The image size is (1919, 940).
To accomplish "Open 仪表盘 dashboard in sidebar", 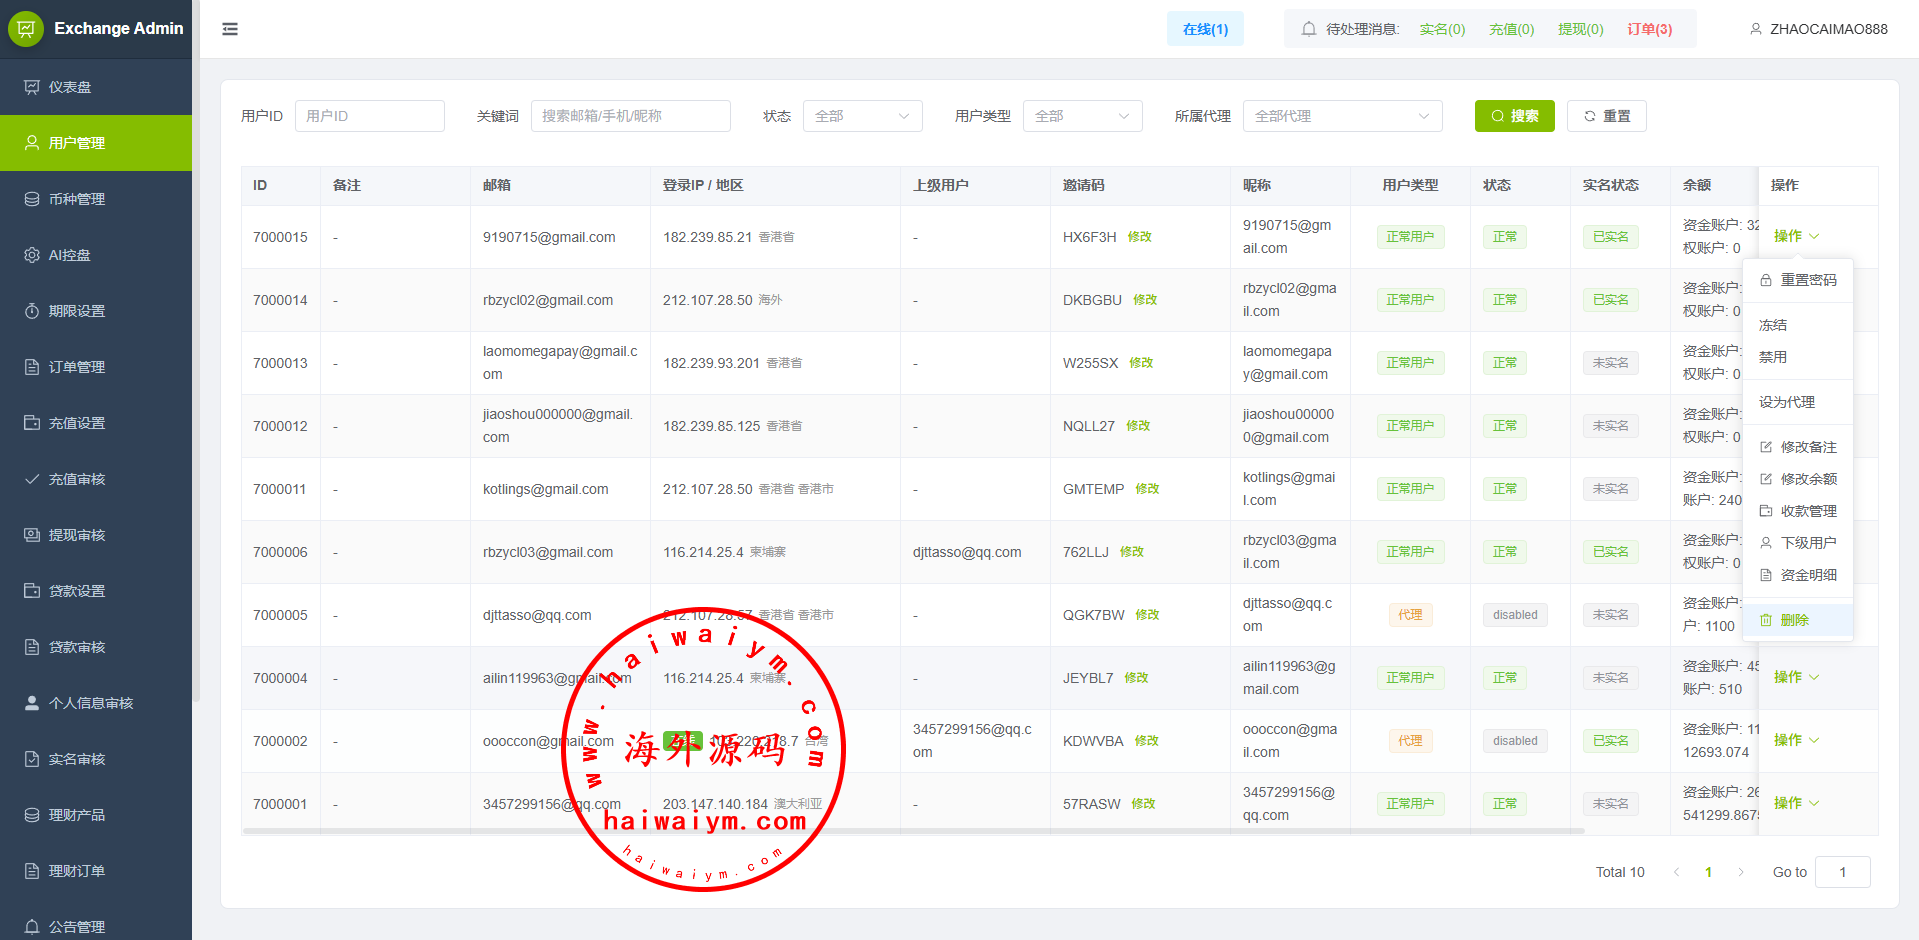I will click(70, 87).
